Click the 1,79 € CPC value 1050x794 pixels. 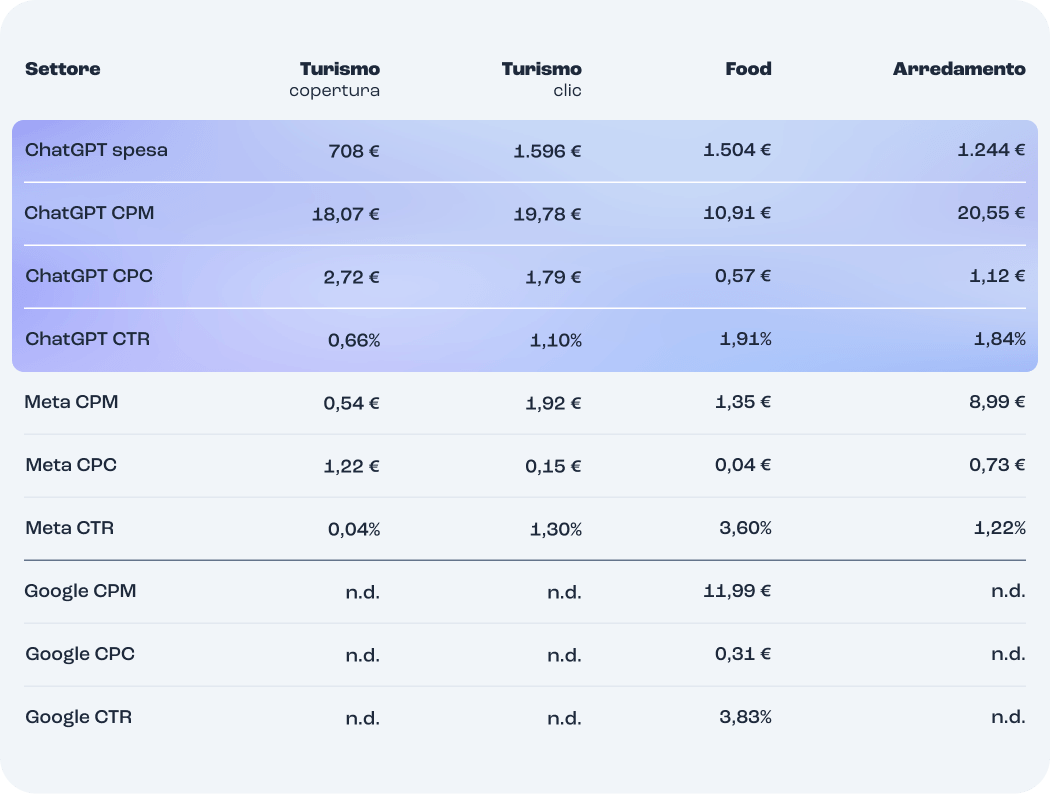pyautogui.click(x=554, y=277)
